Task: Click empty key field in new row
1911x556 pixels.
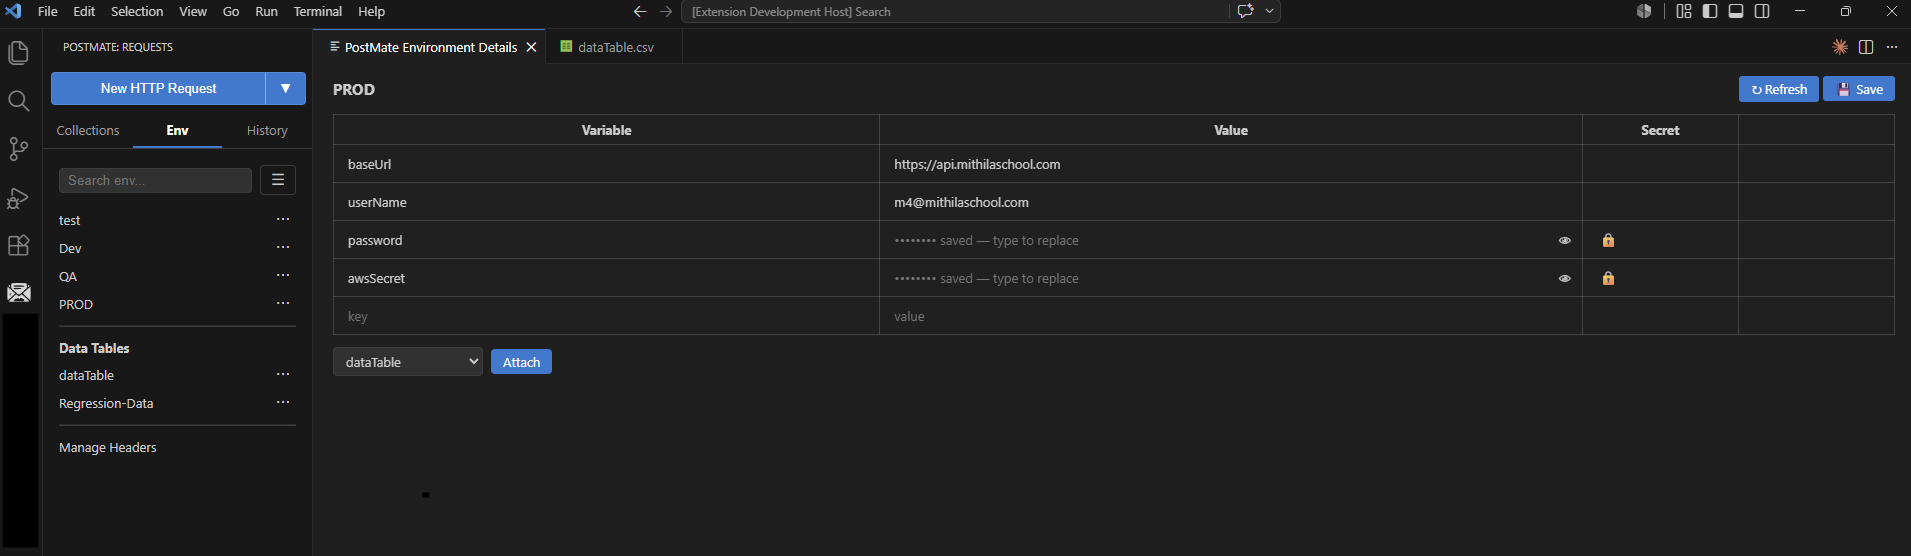Action: [606, 316]
